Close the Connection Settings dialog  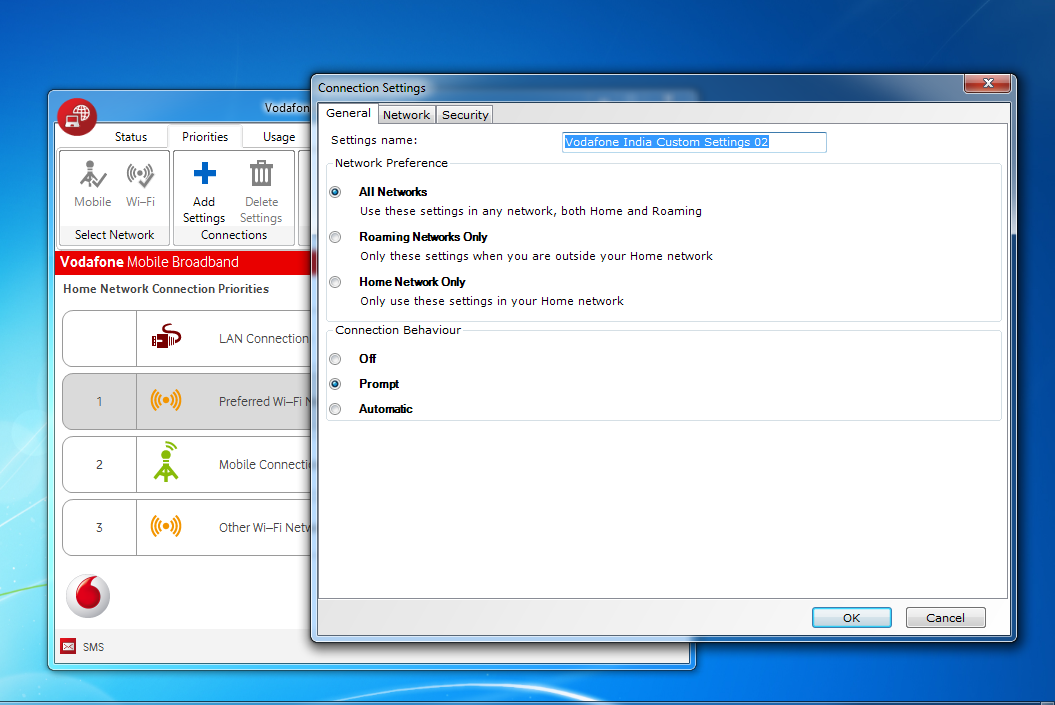pos(987,83)
